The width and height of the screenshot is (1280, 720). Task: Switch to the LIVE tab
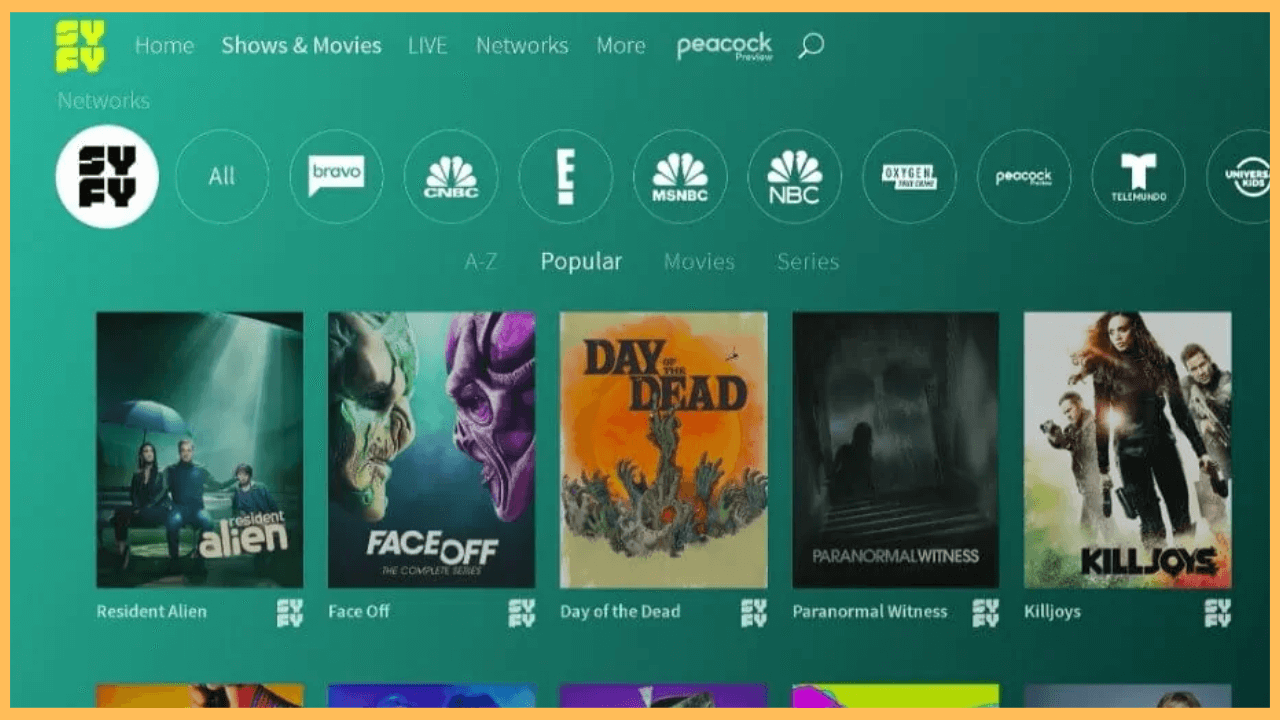pos(427,45)
